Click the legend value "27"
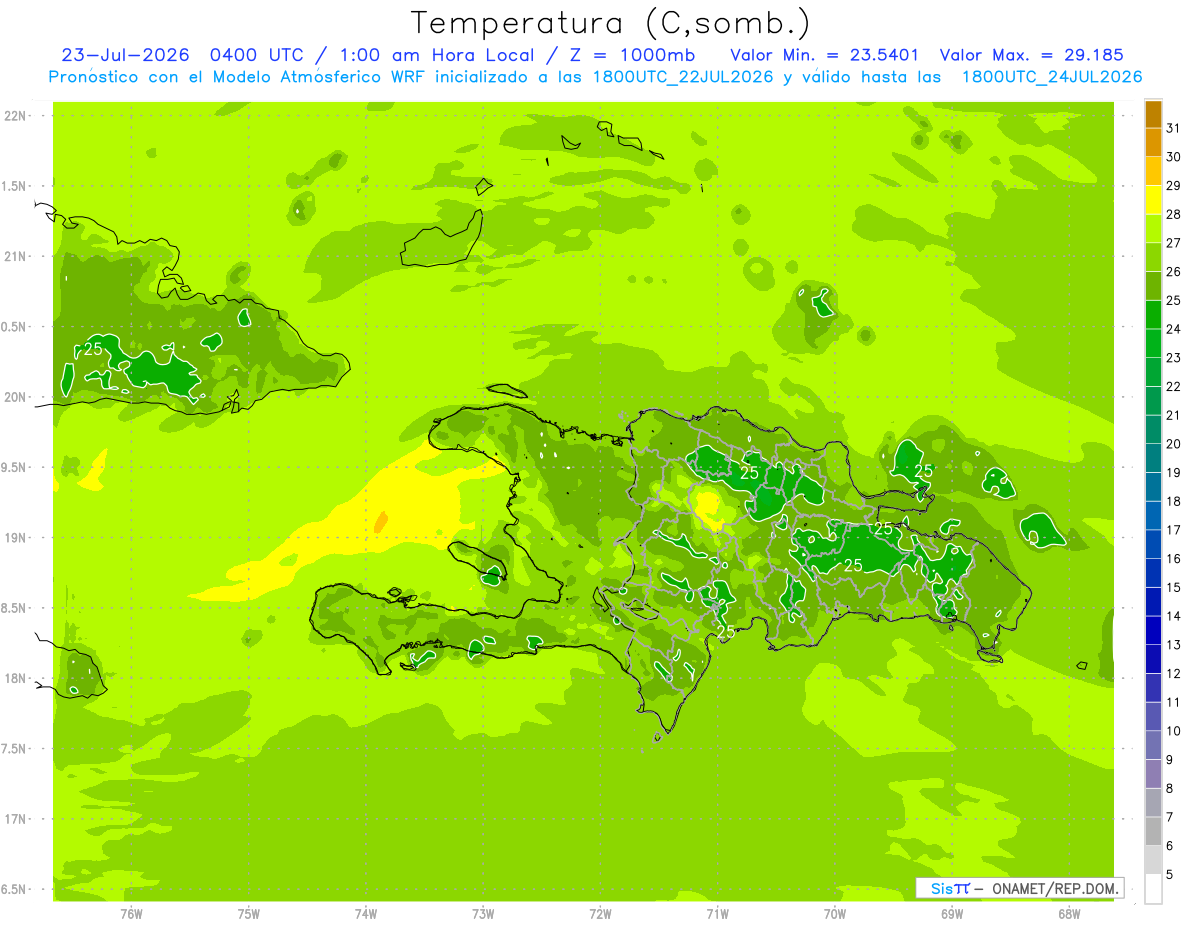Screen dimensions: 1200x927 click(1174, 243)
